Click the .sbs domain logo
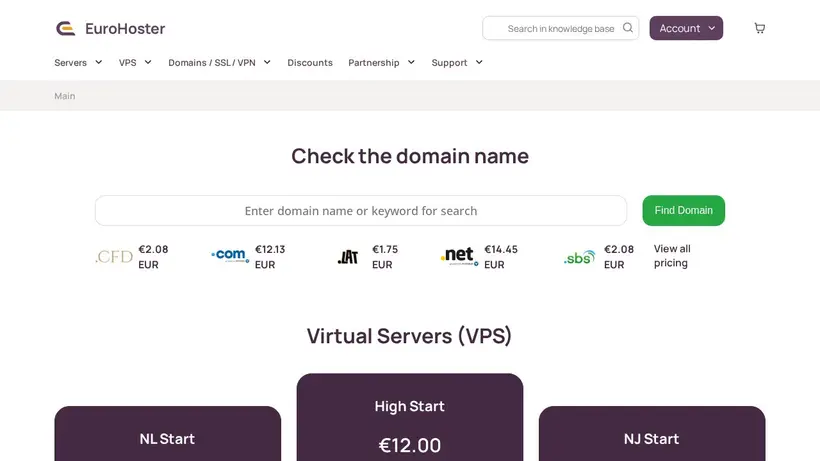820x461 pixels. pyautogui.click(x=579, y=257)
